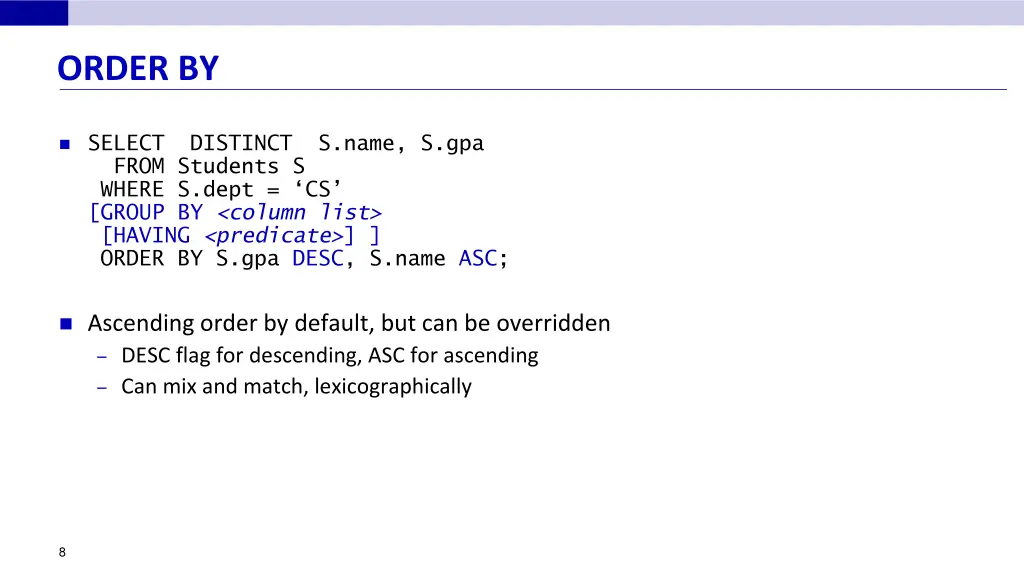Image resolution: width=1024 pixels, height=576 pixels.
Task: Click the slide number 8
Action: 62,552
